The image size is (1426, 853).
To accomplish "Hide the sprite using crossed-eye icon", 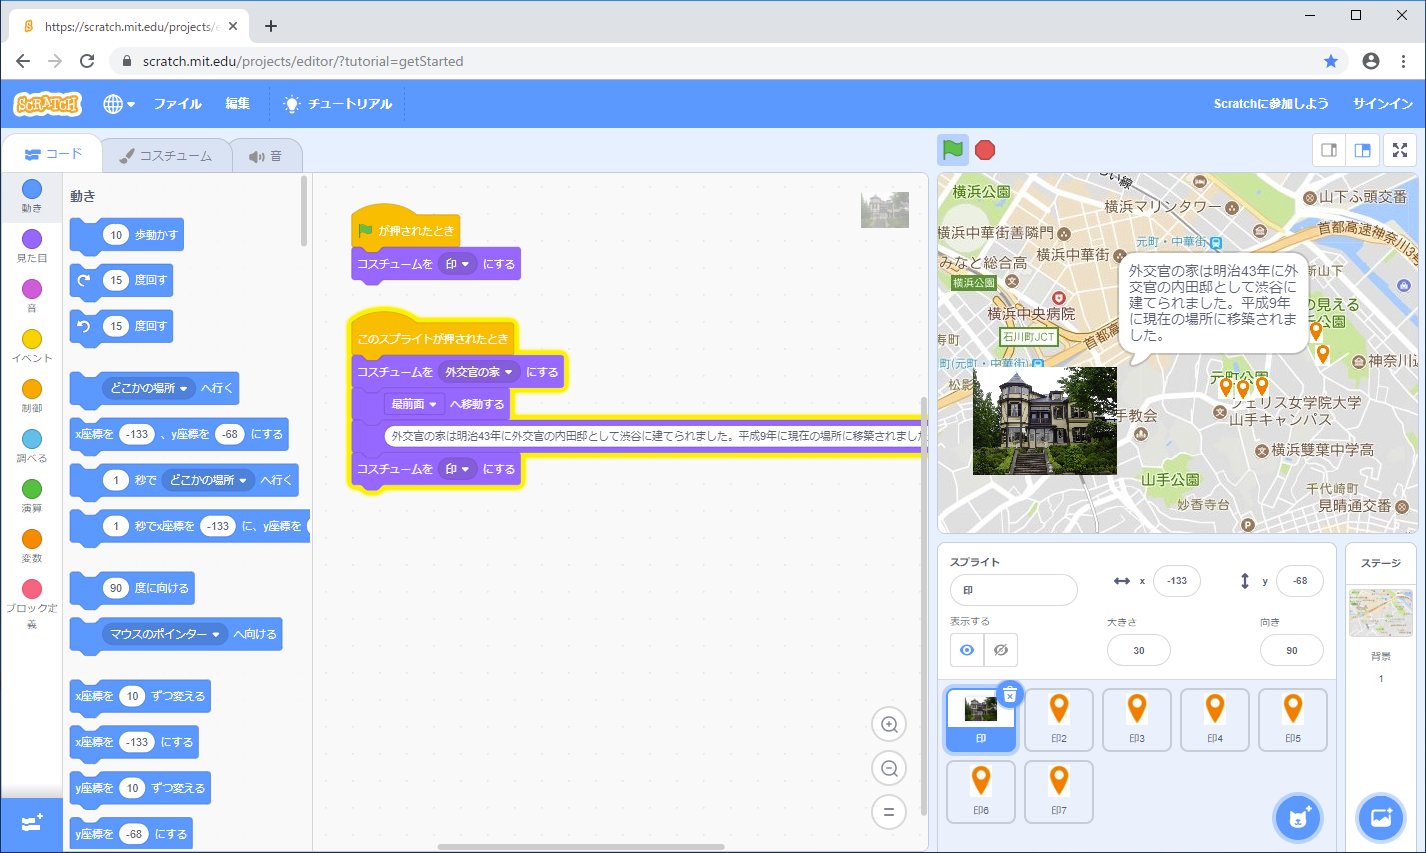I will click(1000, 650).
